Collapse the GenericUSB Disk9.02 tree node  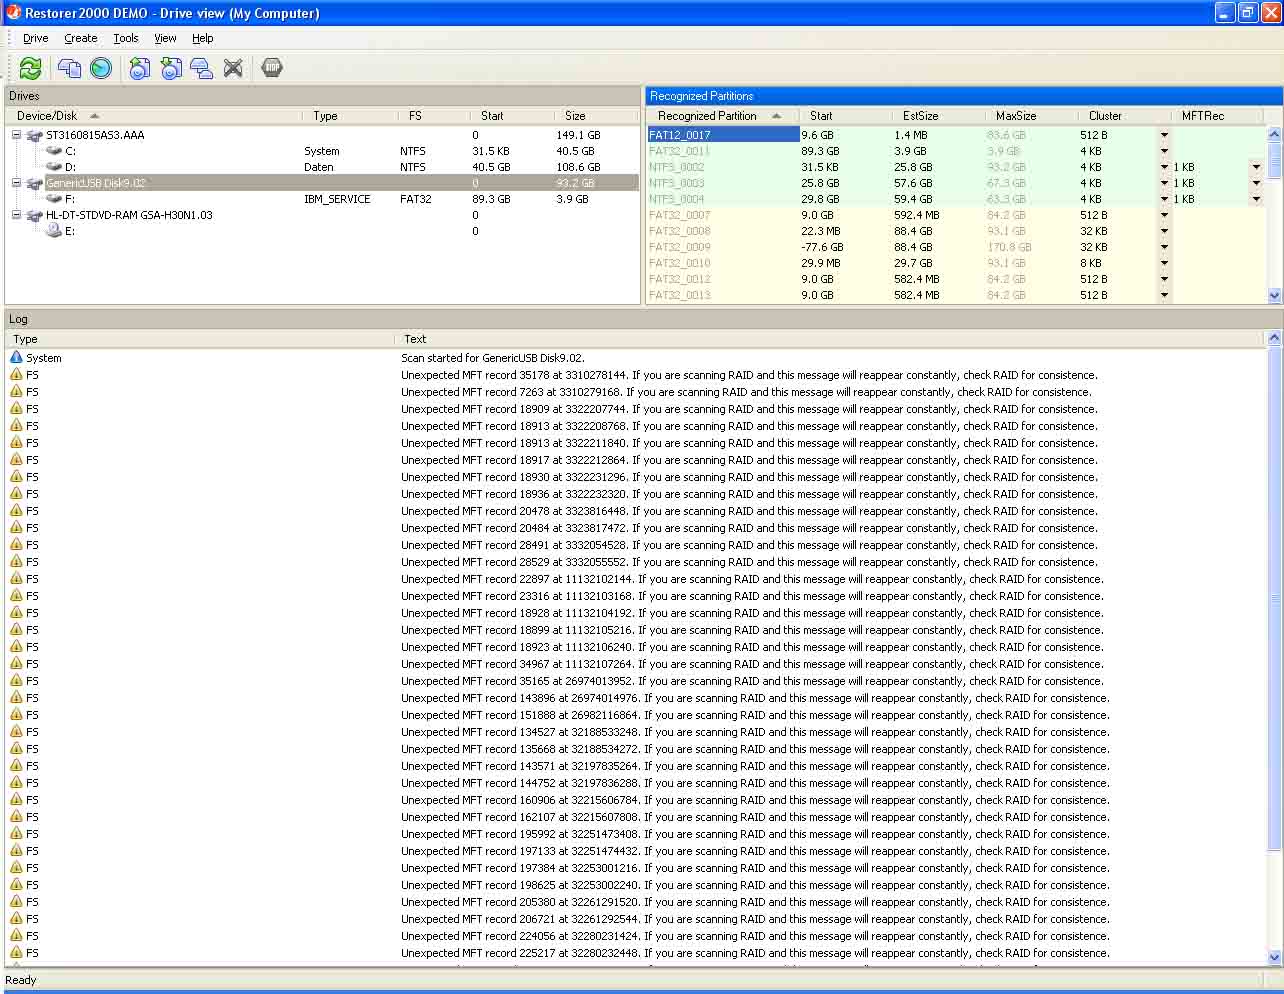(16, 183)
